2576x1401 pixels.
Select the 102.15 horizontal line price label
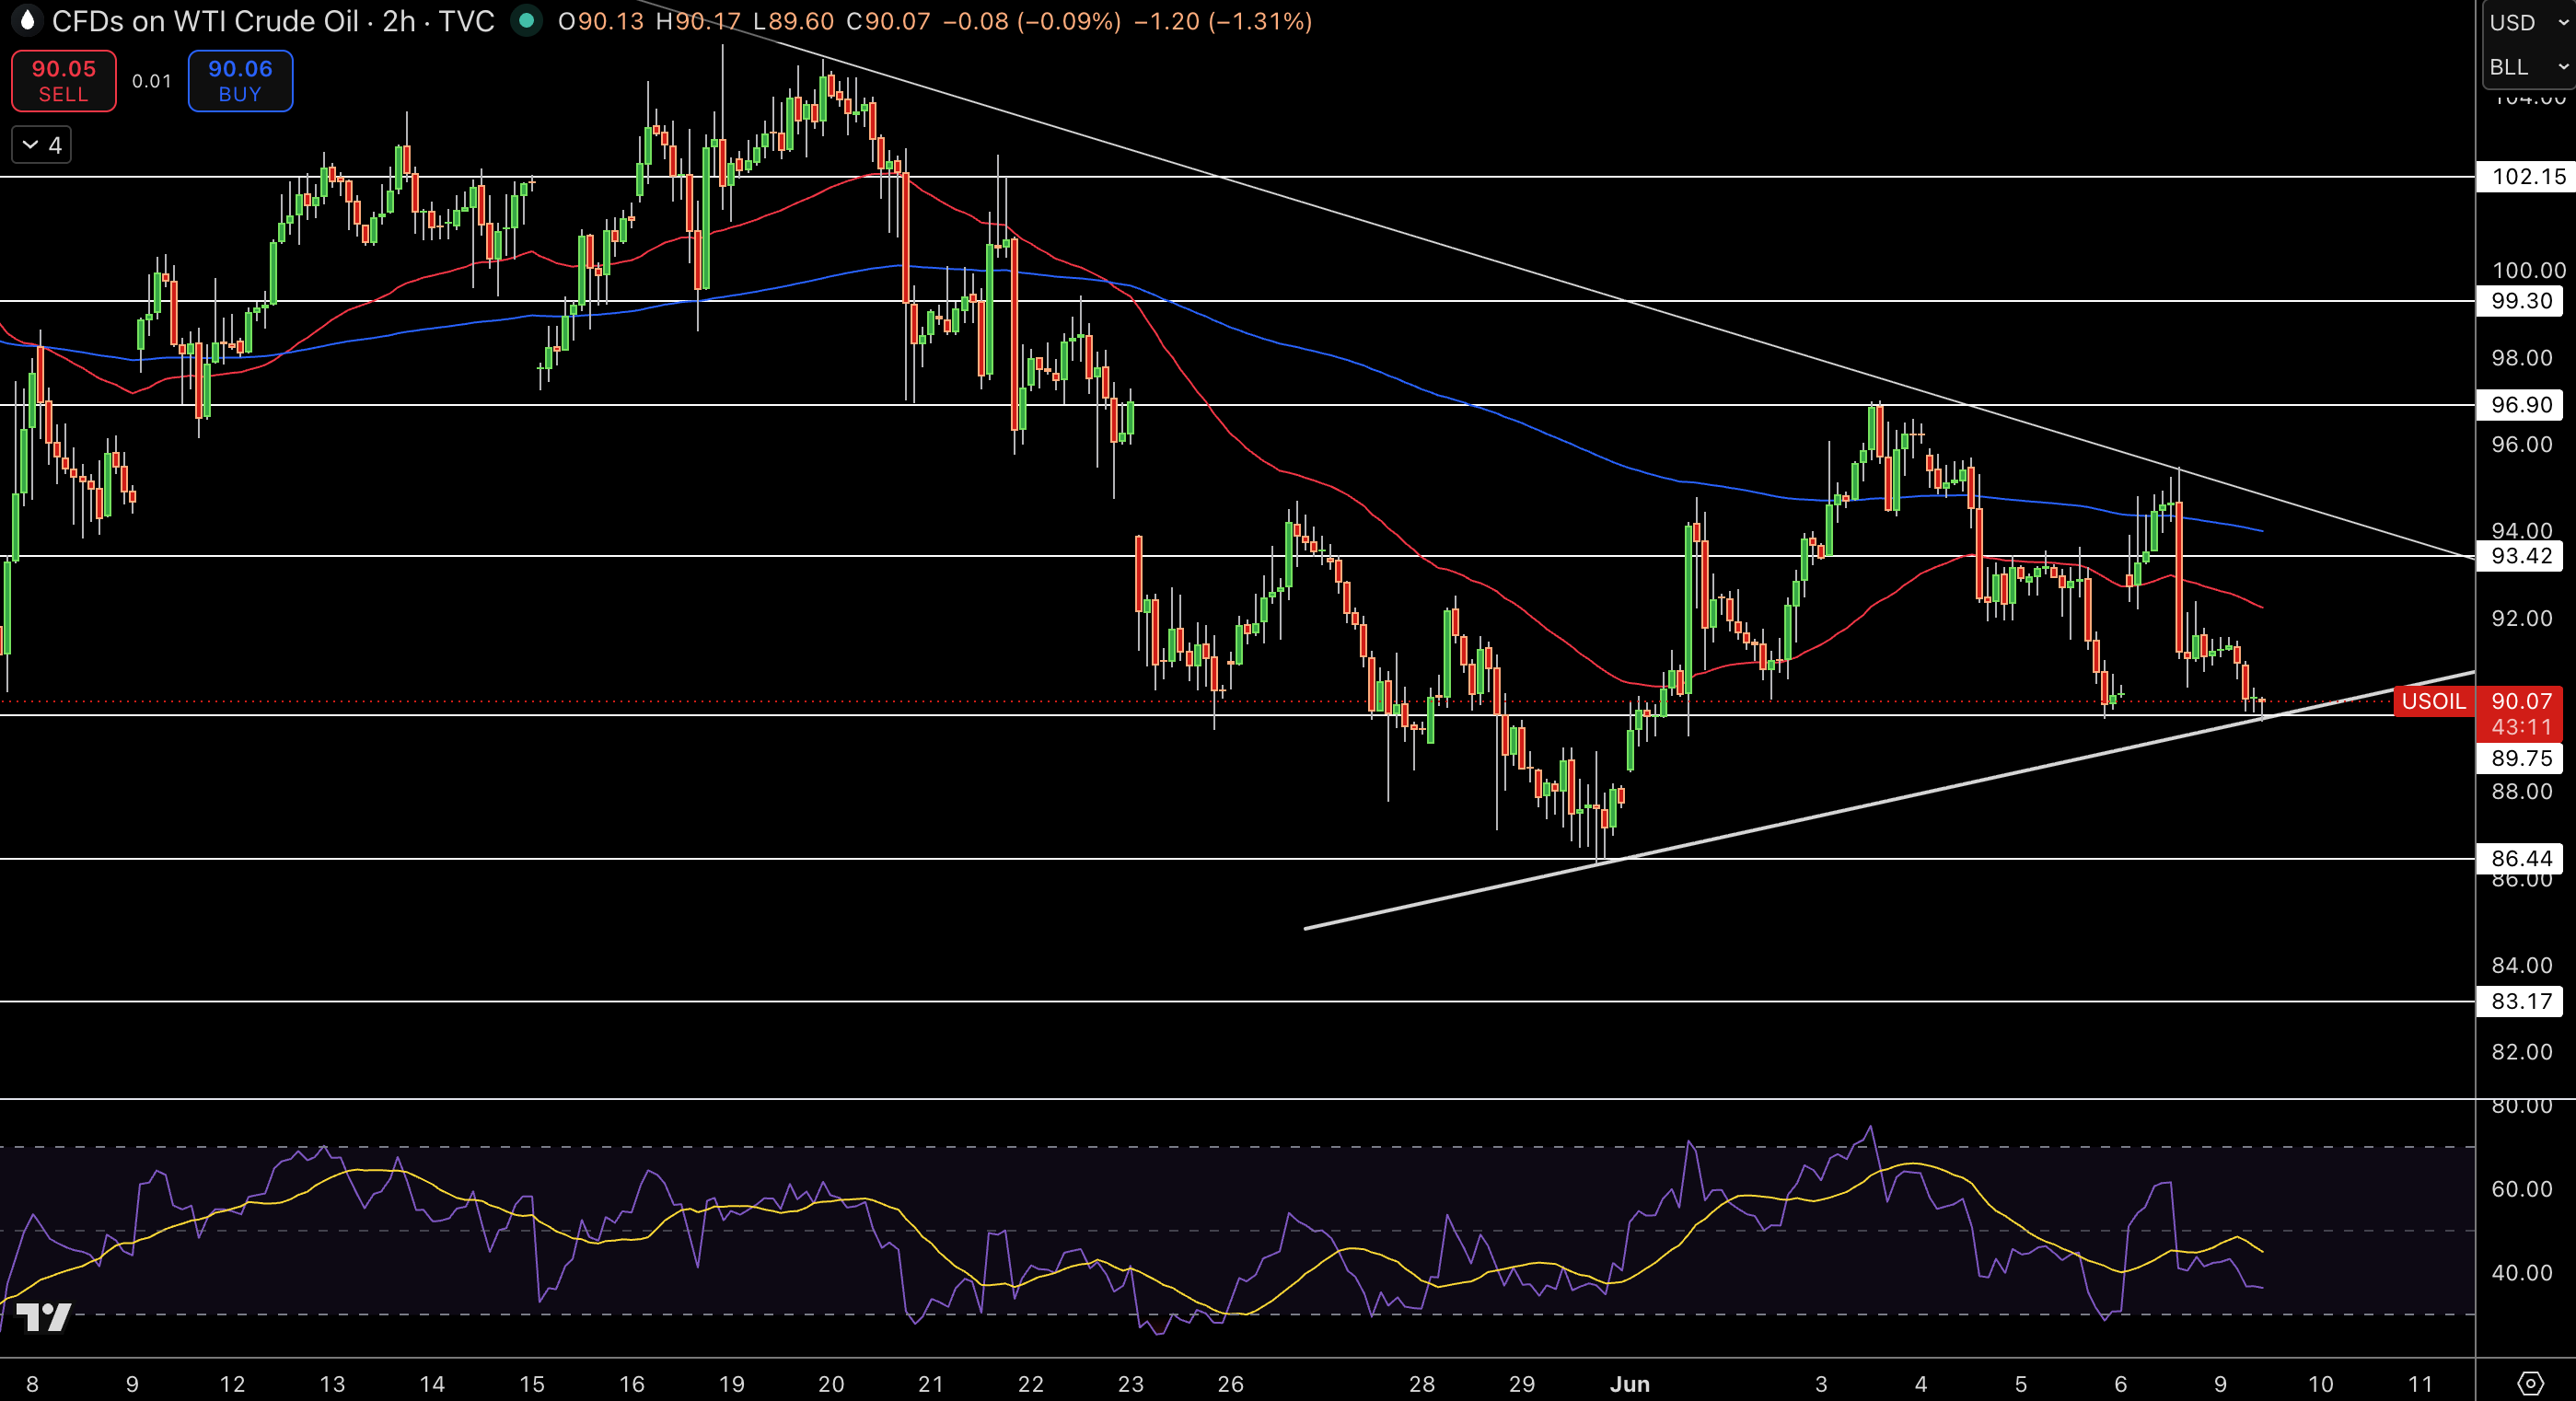tap(2527, 177)
